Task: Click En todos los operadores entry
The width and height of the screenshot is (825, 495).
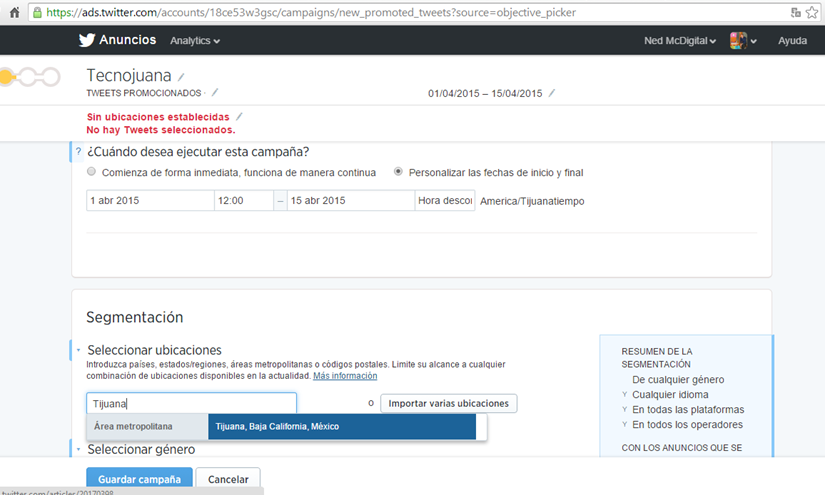Action: point(688,425)
